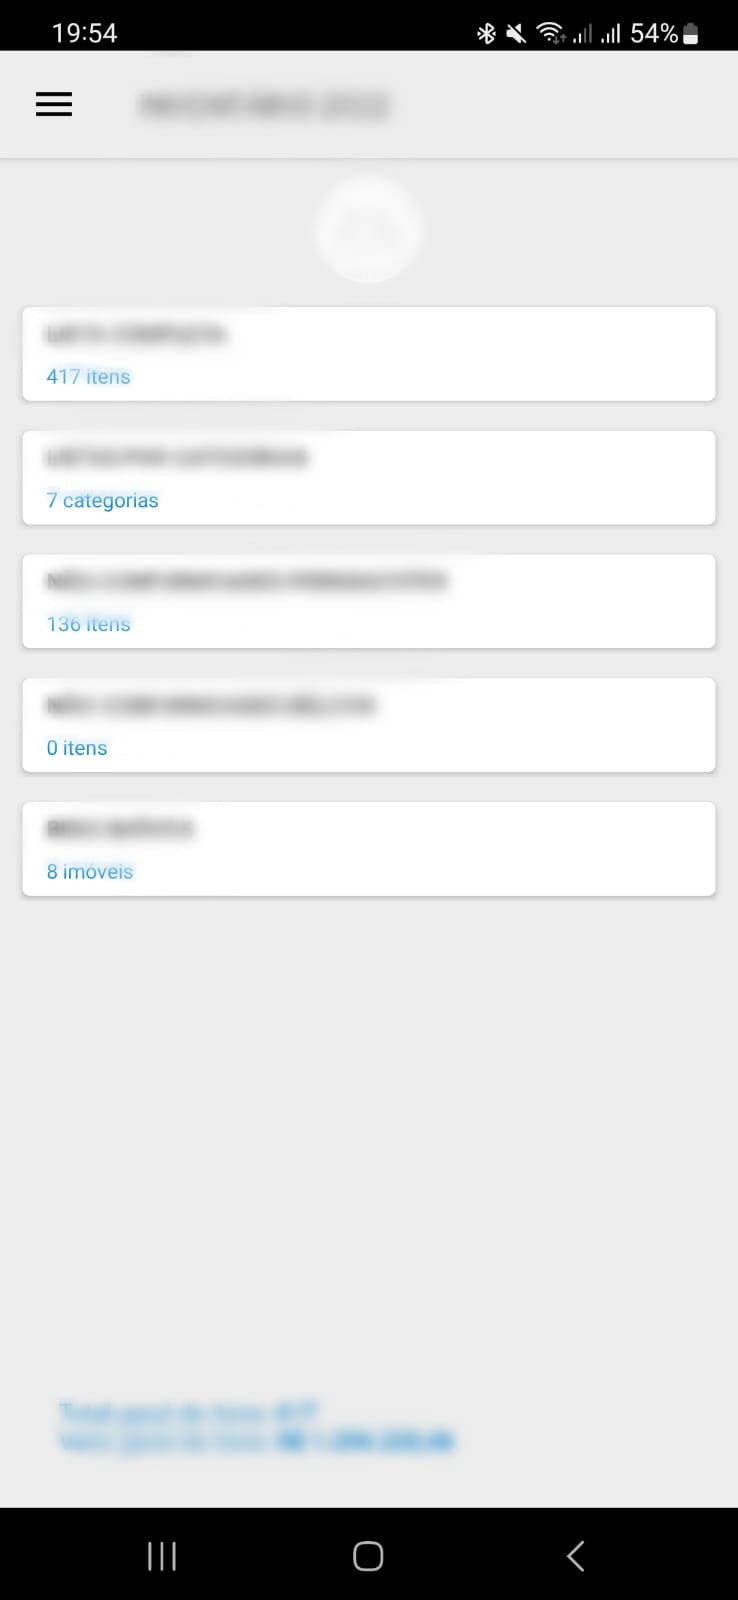738x1600 pixels.
Task: Tap the Android home button
Action: pyautogui.click(x=368, y=1556)
